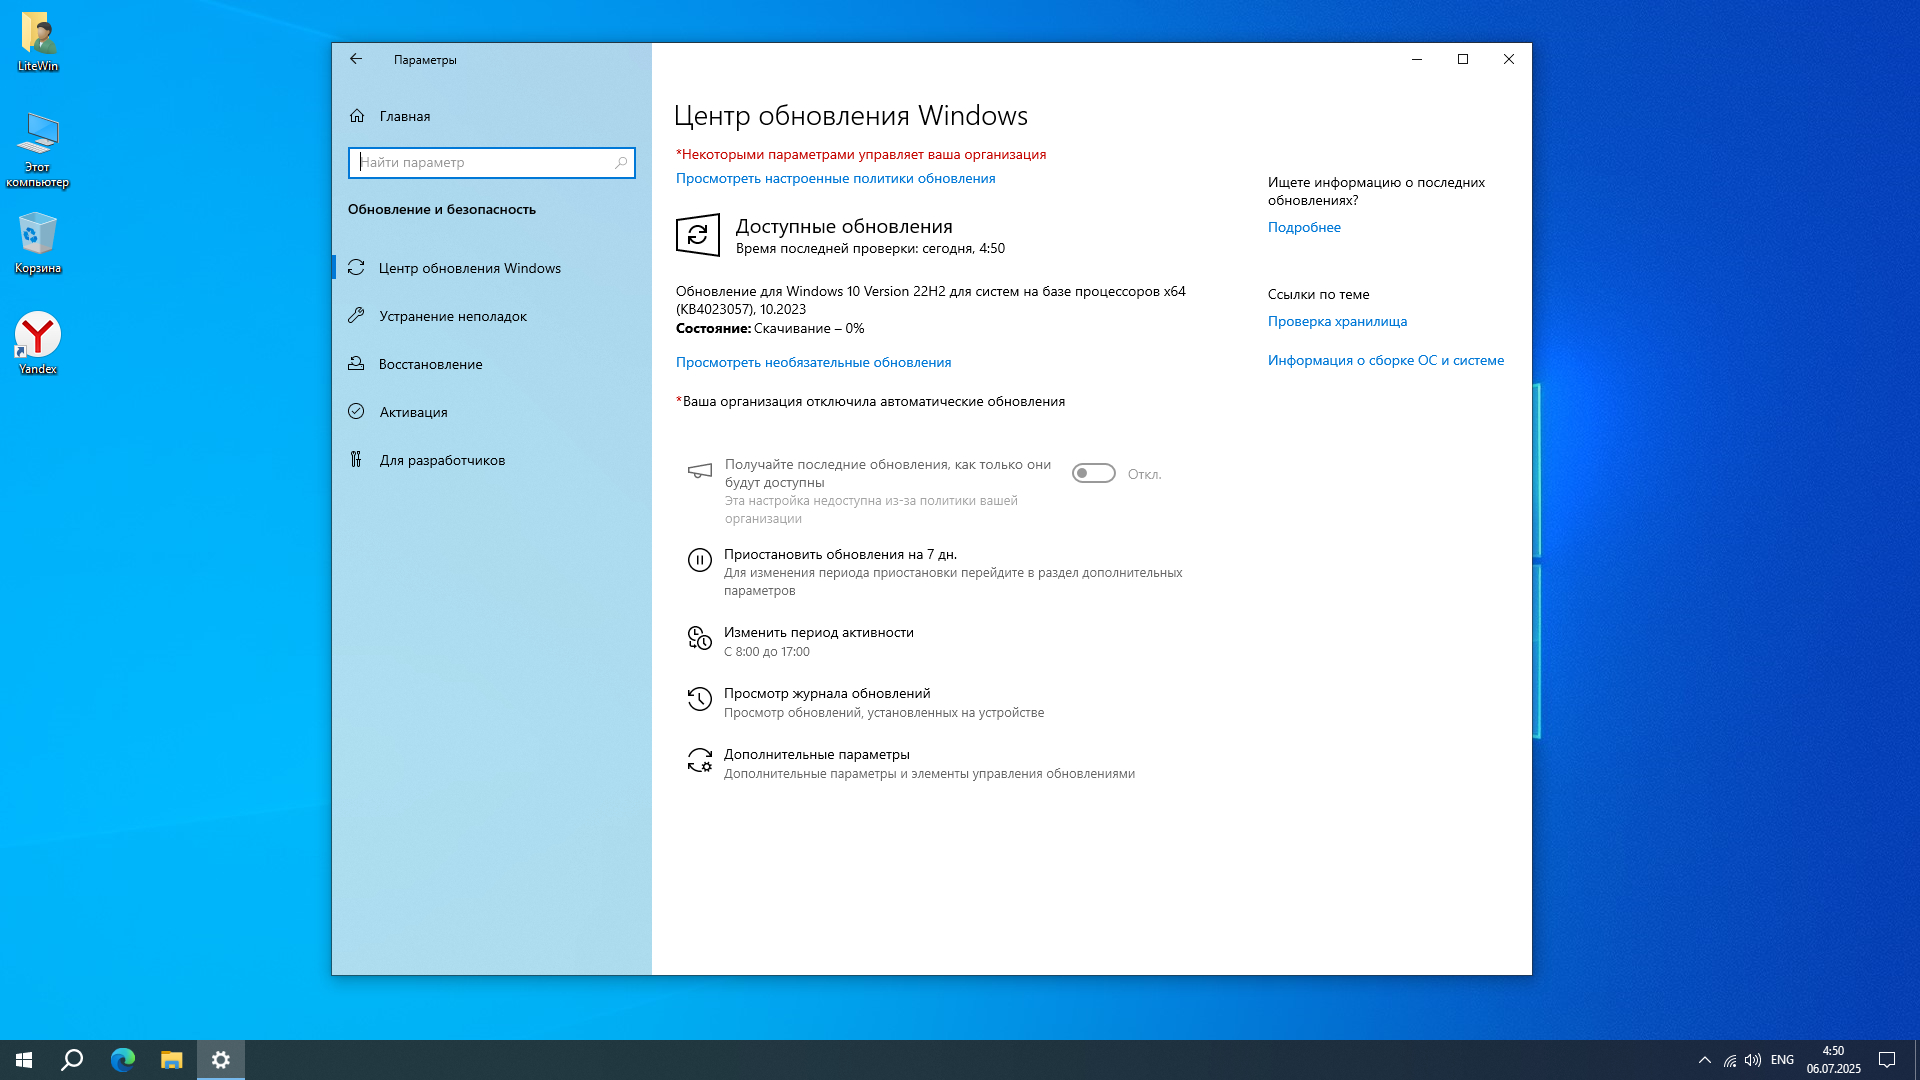
Task: Click the advanced options gear-sync icon
Action: tap(699, 761)
